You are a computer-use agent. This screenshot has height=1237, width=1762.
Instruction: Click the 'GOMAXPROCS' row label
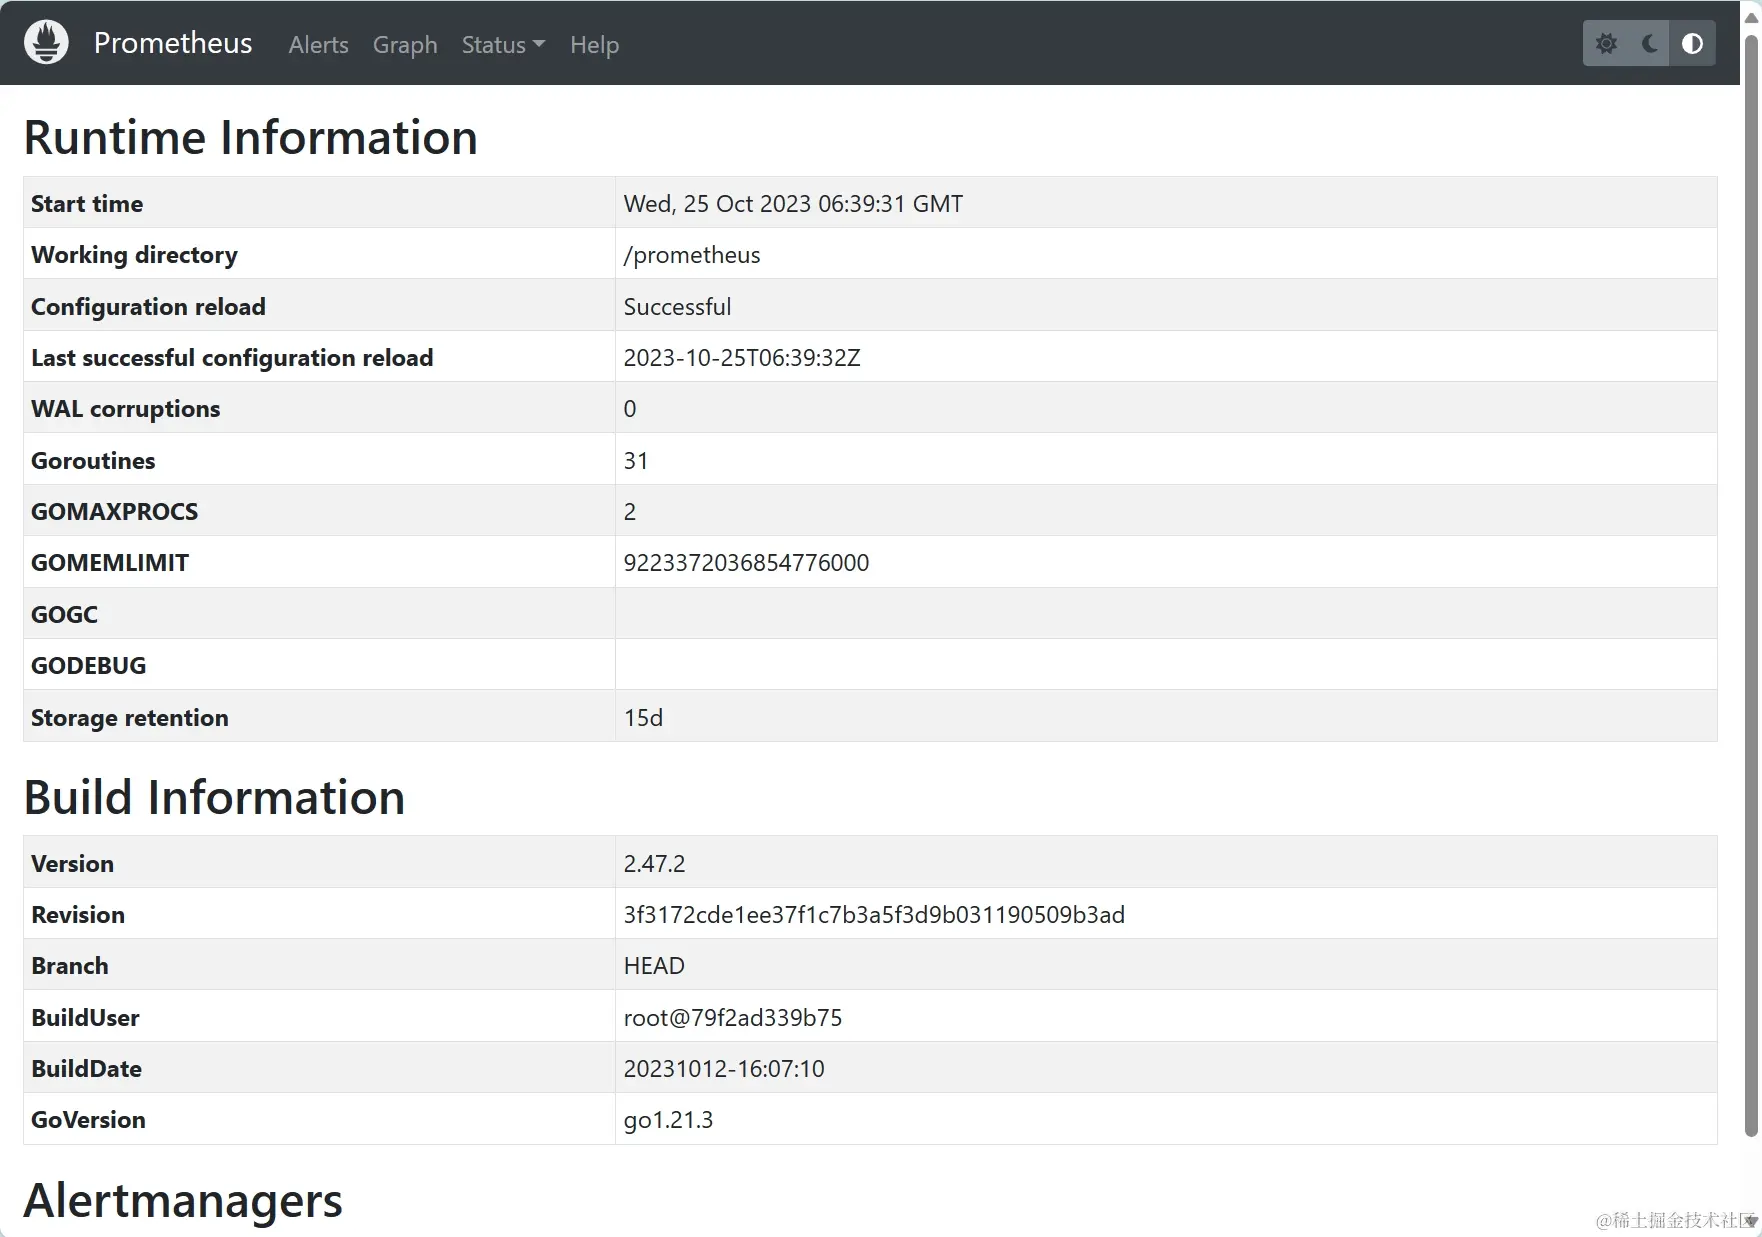pos(114,512)
